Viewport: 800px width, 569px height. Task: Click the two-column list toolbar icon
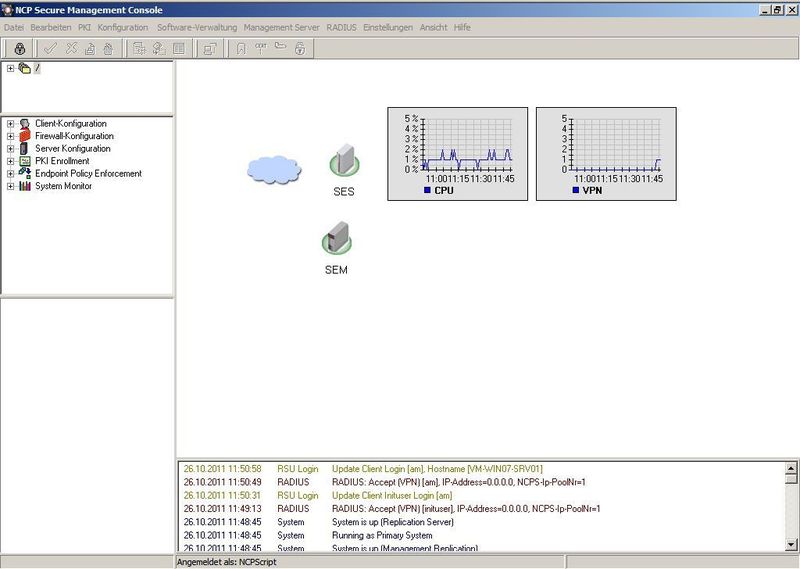click(179, 48)
